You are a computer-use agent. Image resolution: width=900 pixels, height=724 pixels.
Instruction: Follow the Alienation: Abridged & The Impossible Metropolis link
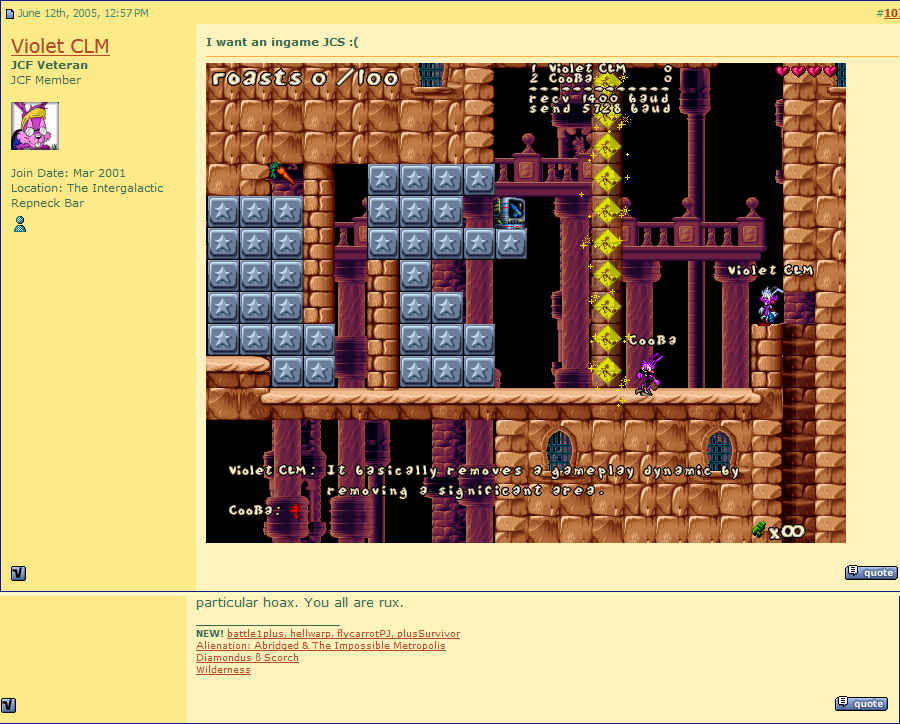(321, 645)
